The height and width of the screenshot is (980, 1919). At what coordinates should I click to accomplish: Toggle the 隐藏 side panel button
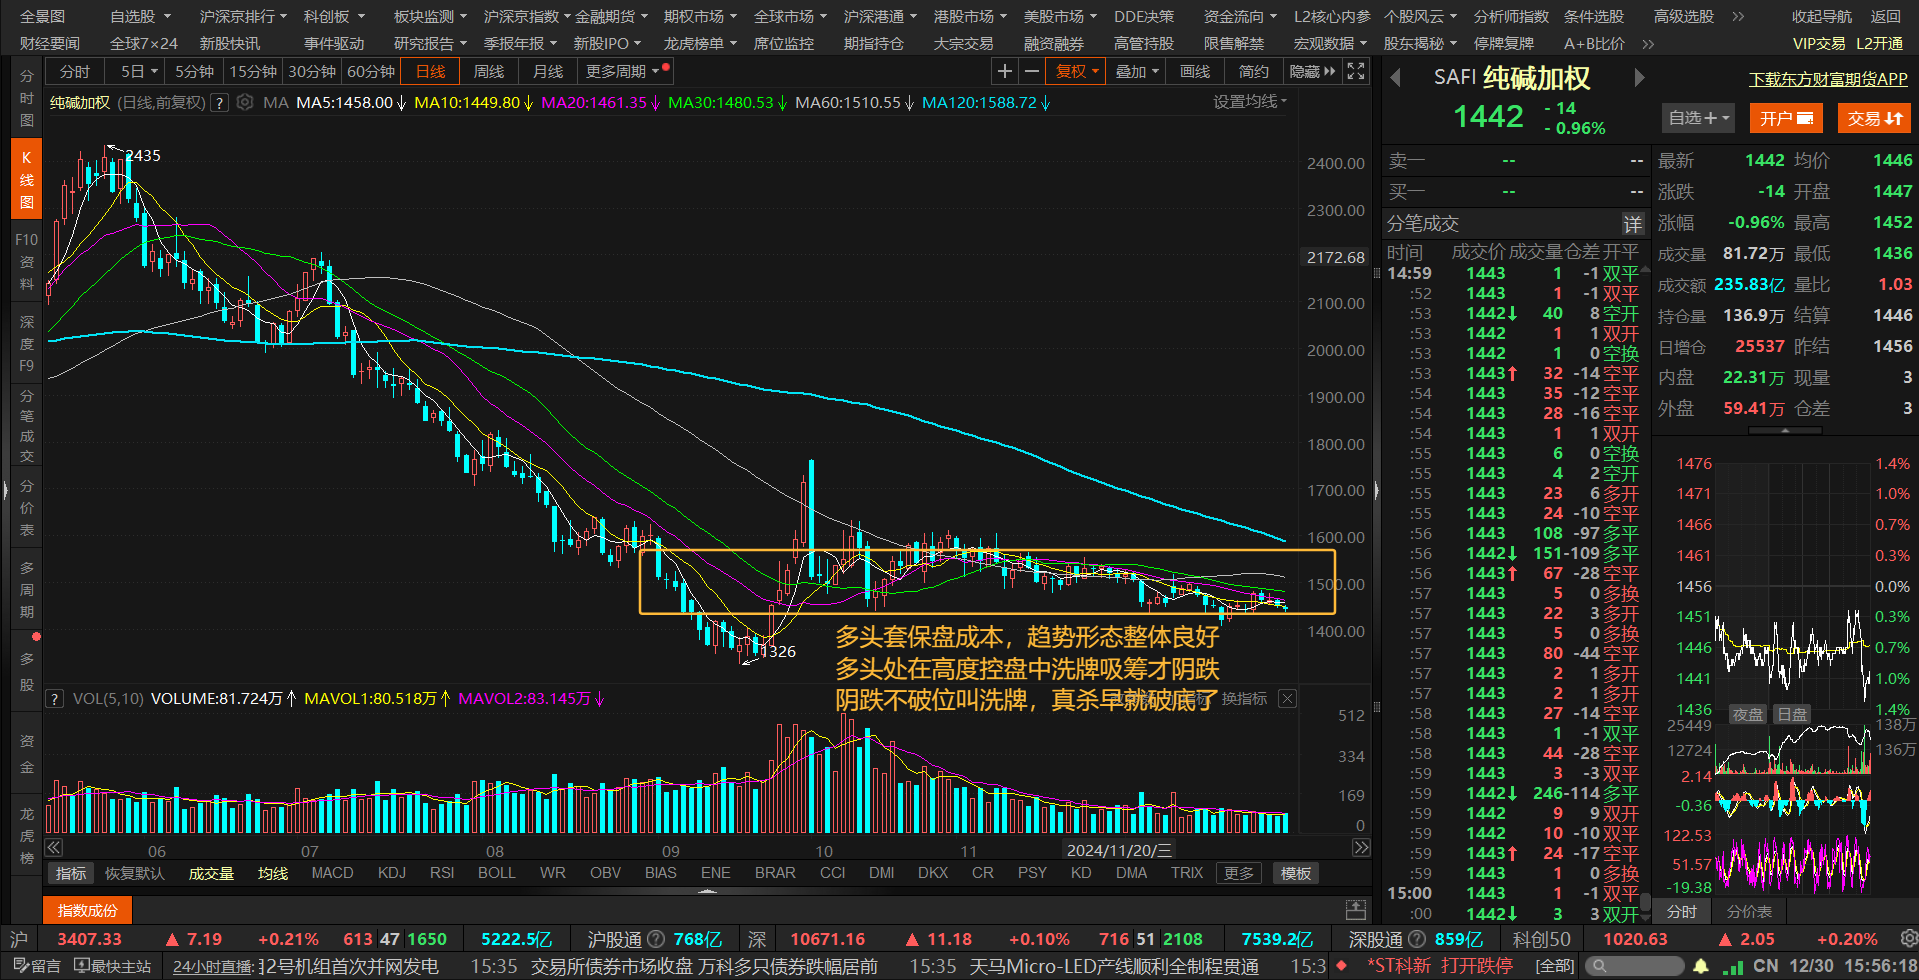[x=1312, y=71]
